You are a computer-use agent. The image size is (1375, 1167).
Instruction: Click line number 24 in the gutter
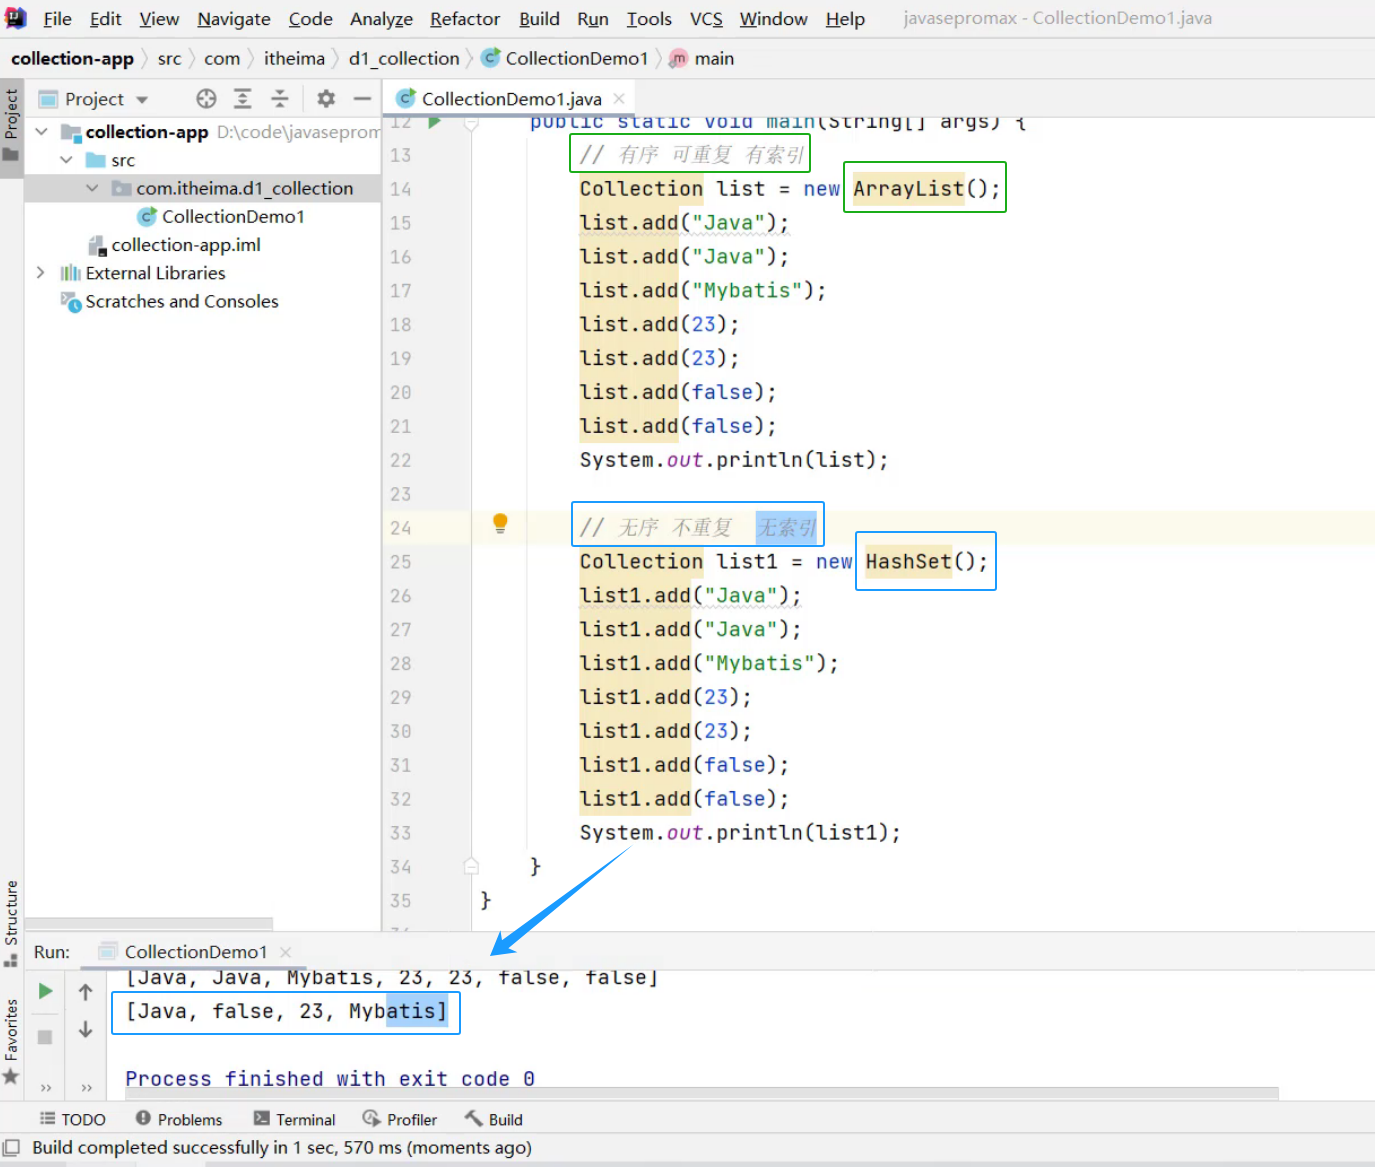(400, 528)
